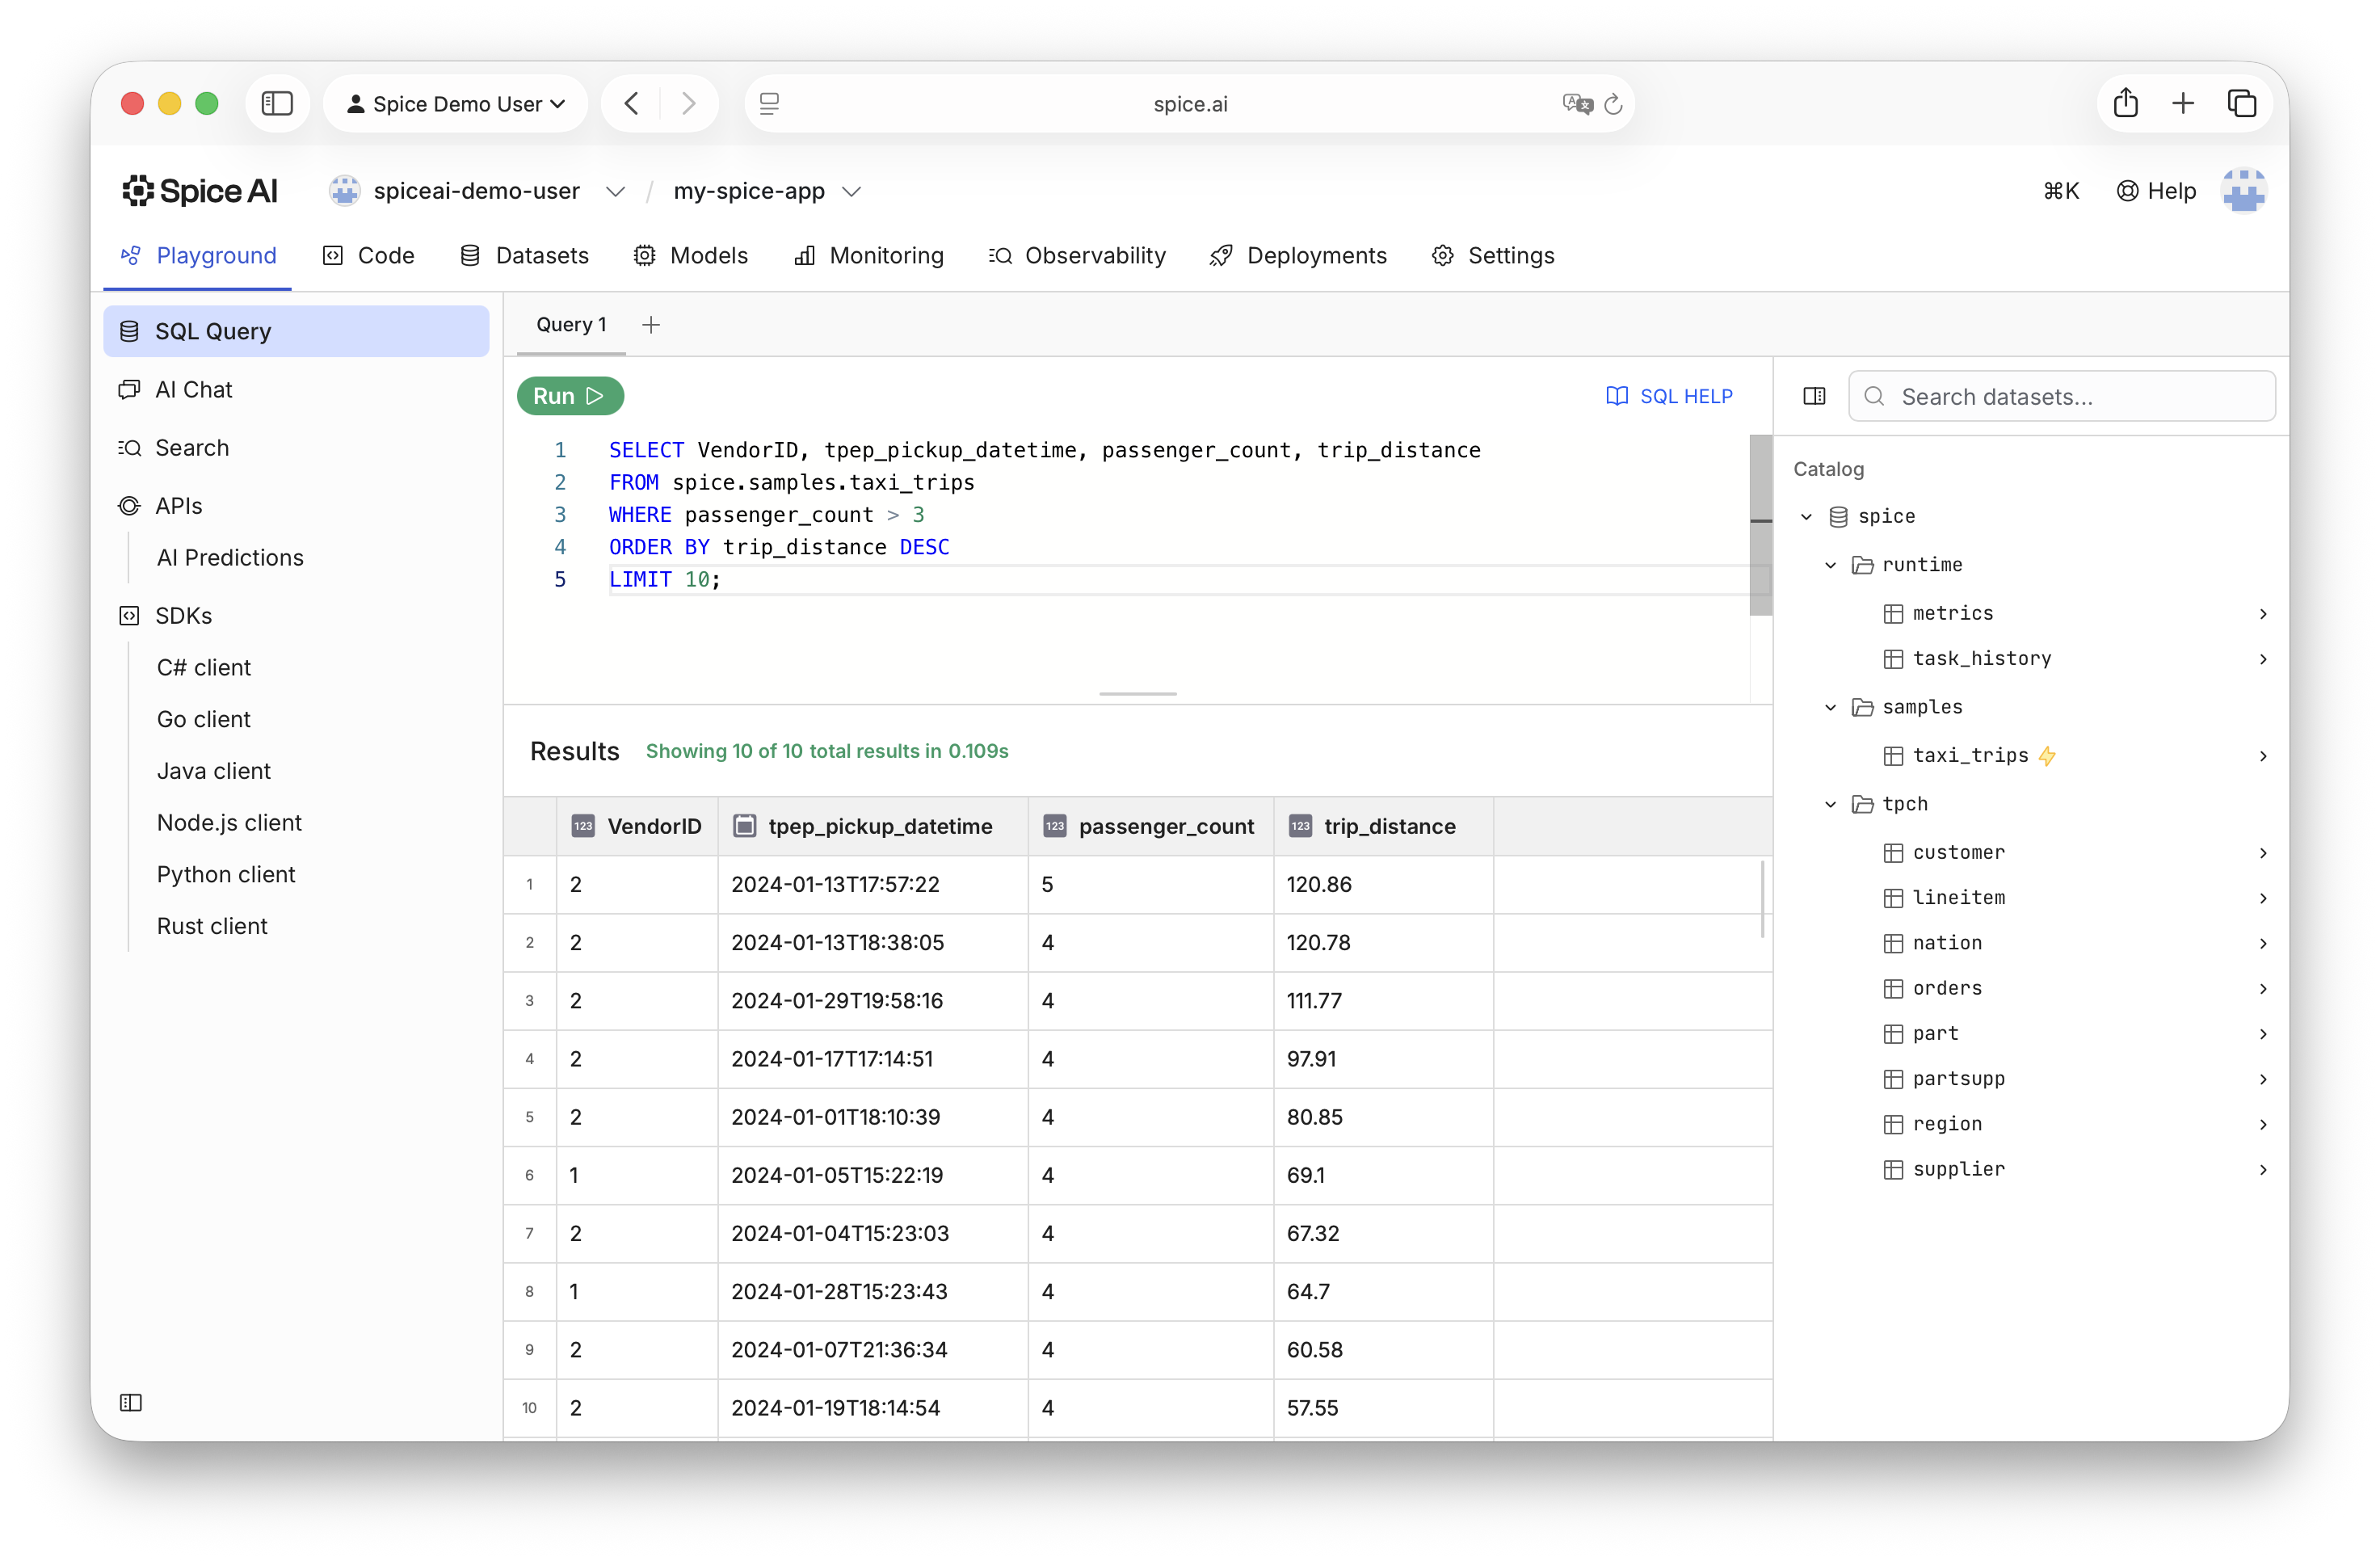Image resolution: width=2380 pixels, height=1561 pixels.
Task: Open the translate page icon in address bar
Action: [x=1576, y=104]
